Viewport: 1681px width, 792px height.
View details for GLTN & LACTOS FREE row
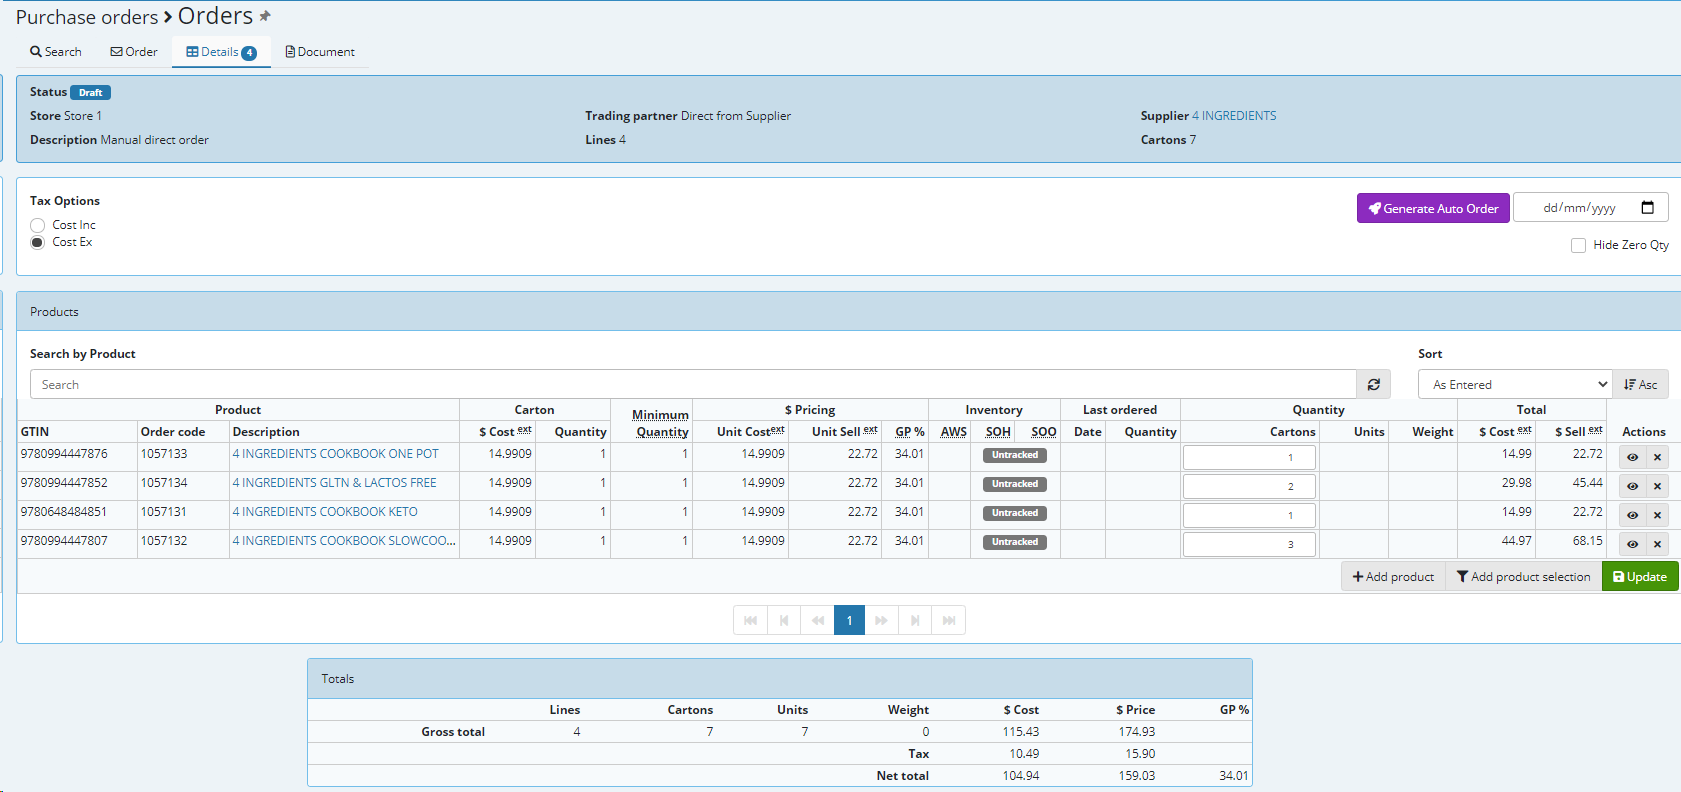tap(1632, 486)
